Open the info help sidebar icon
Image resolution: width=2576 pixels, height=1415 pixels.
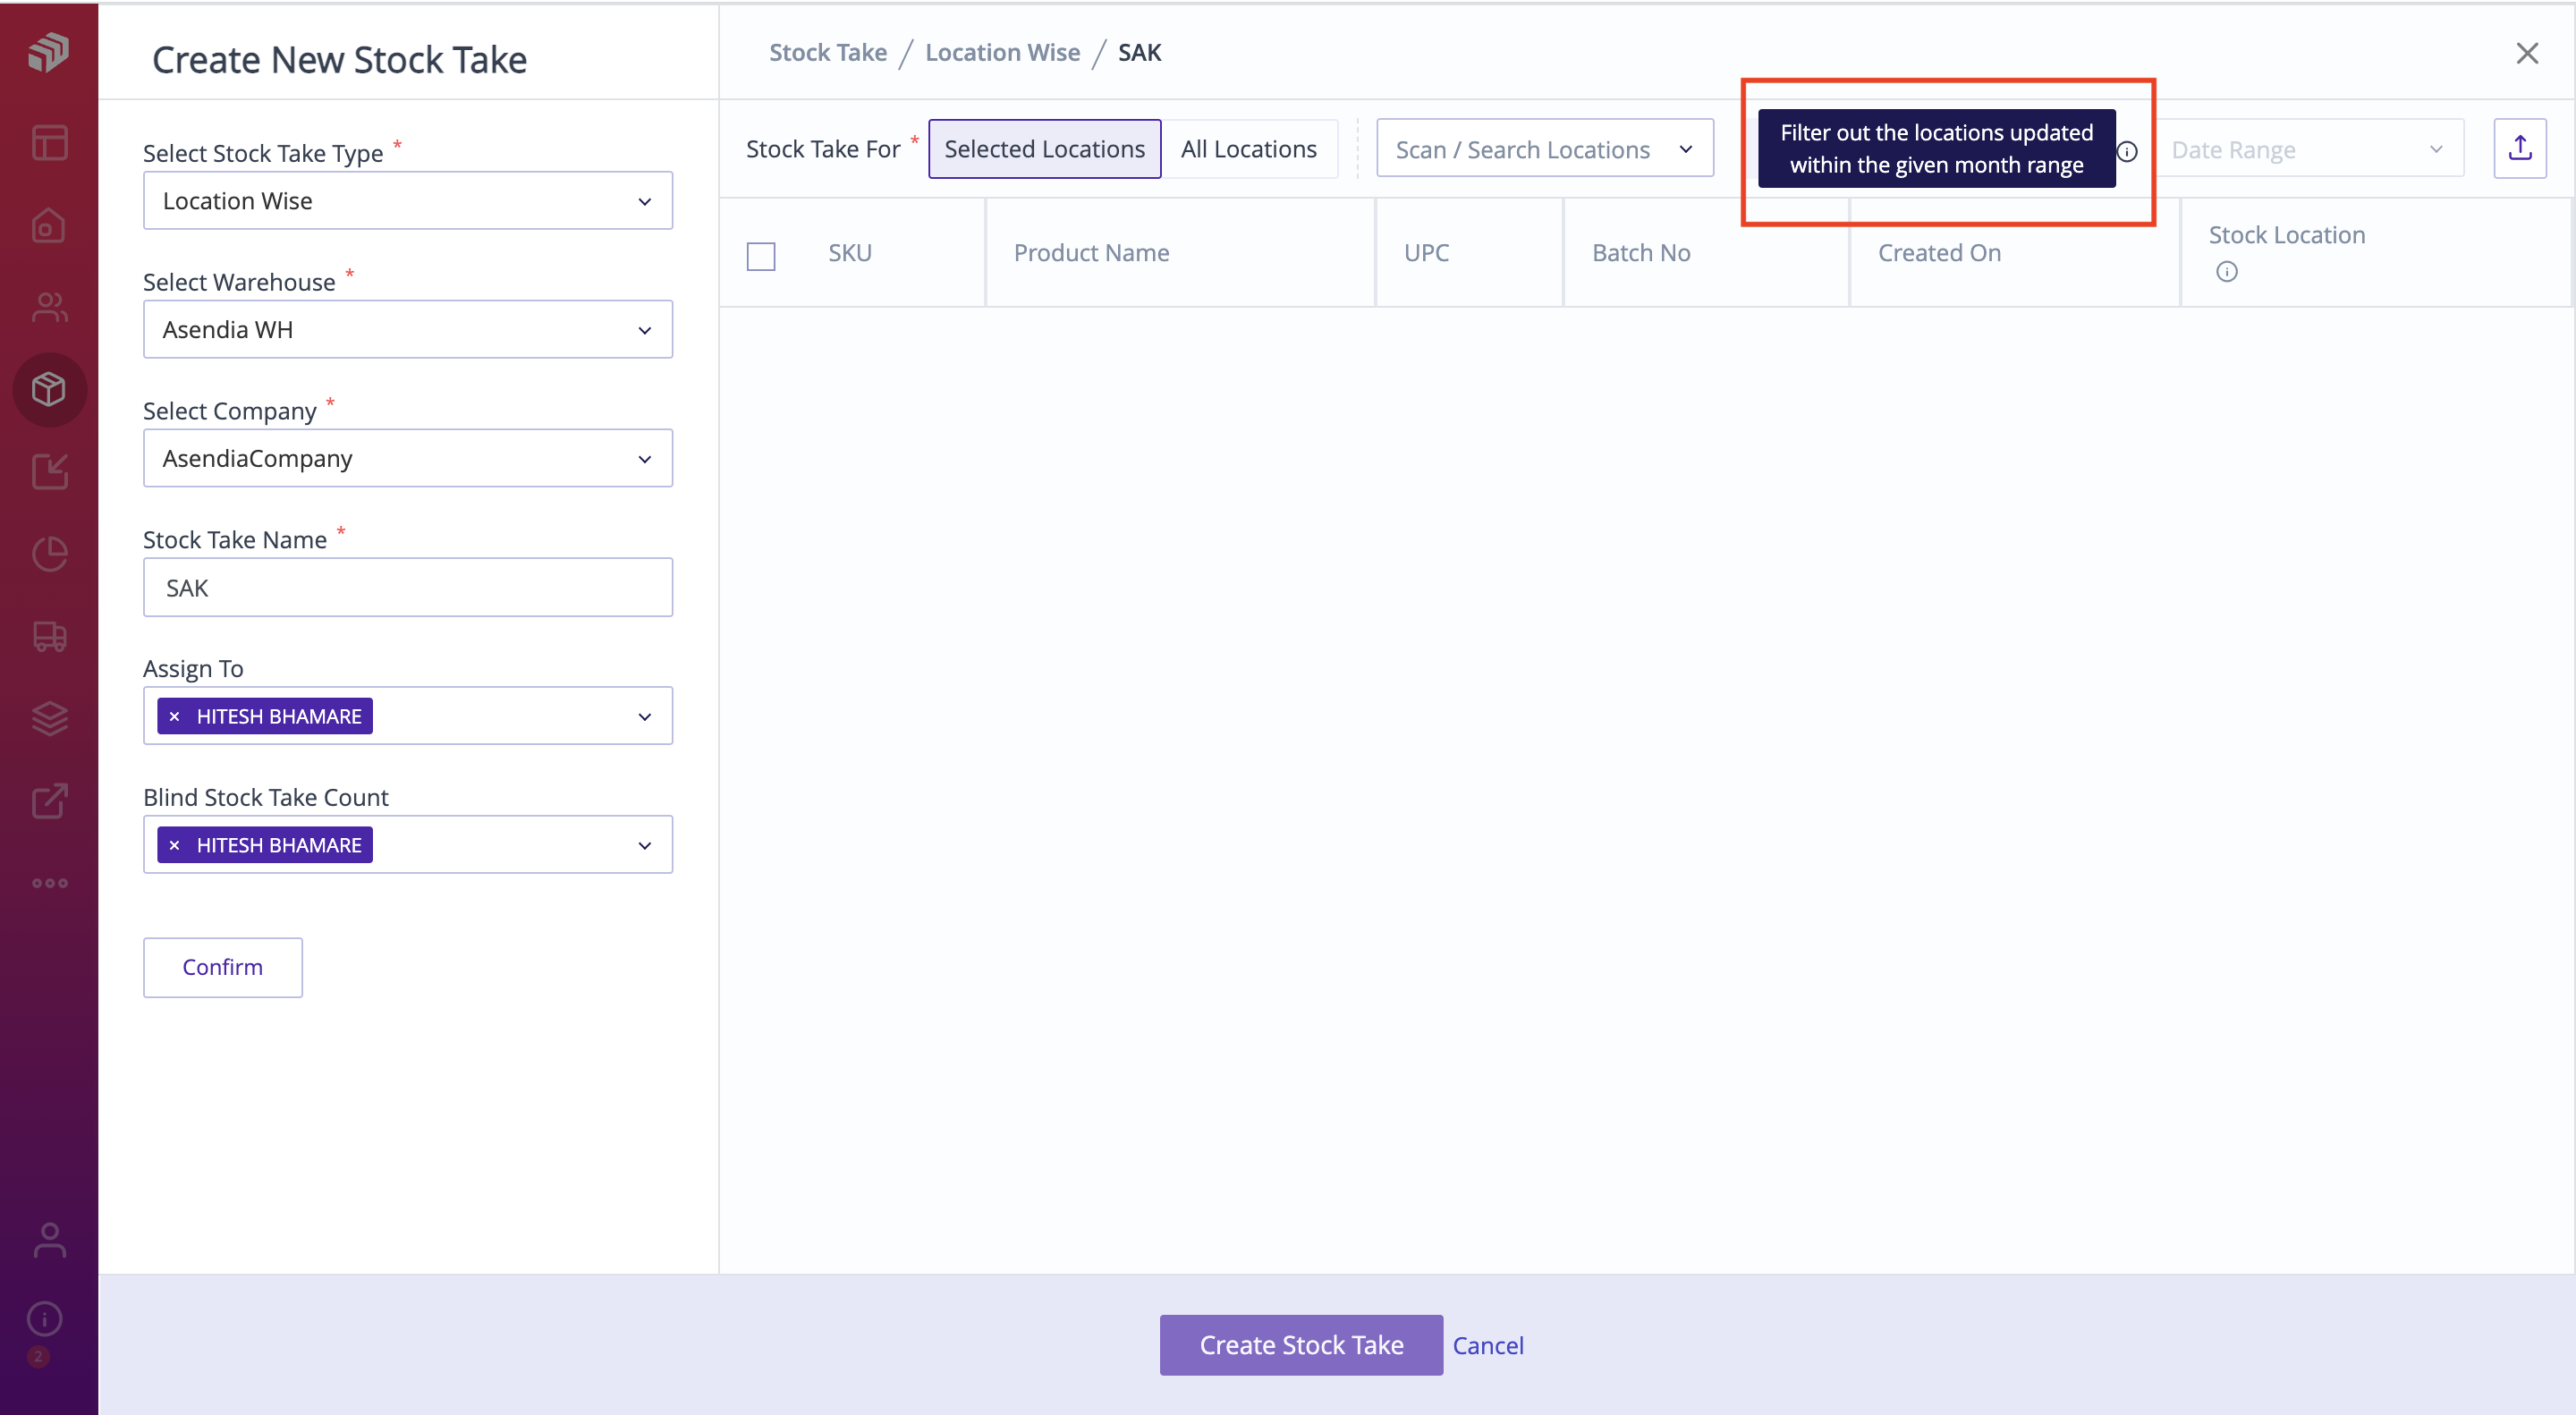[x=45, y=1318]
